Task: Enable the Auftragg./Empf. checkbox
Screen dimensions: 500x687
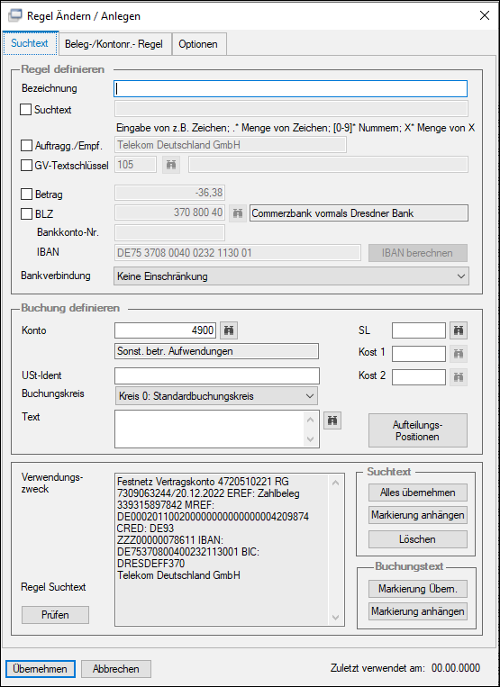Action: 26,145
